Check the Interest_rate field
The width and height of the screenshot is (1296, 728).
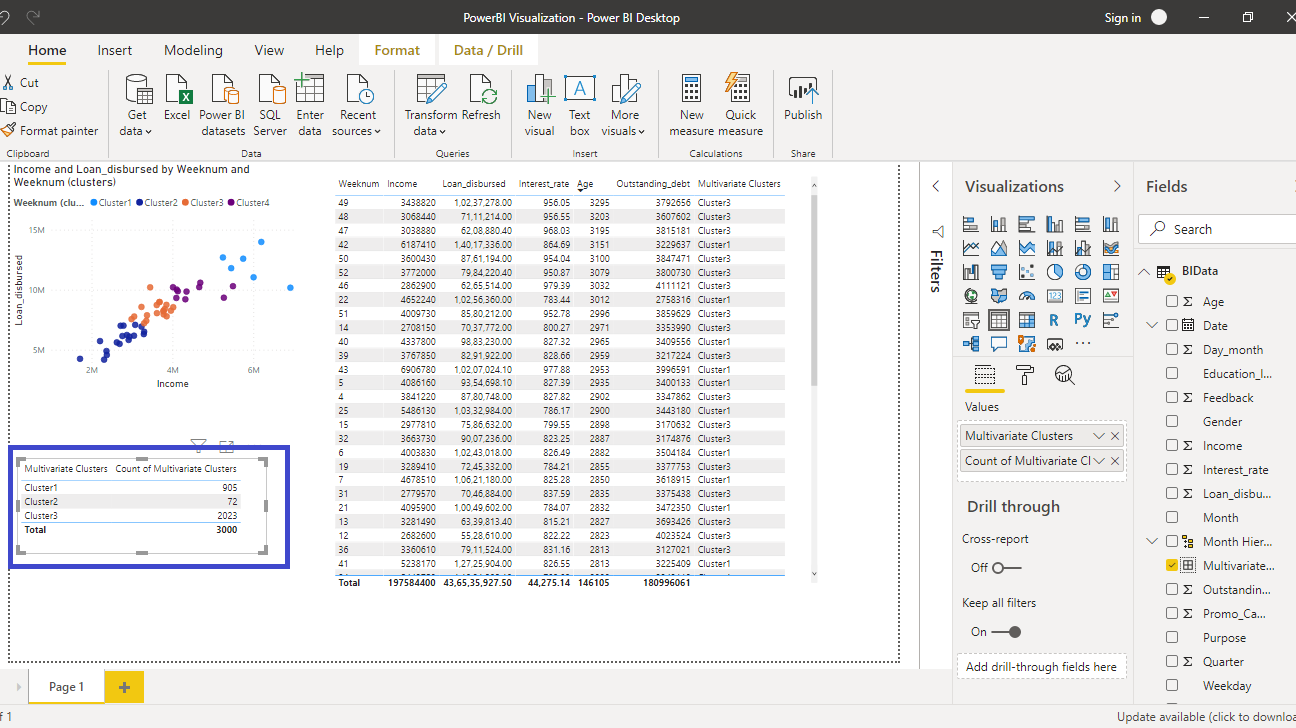pos(1172,469)
